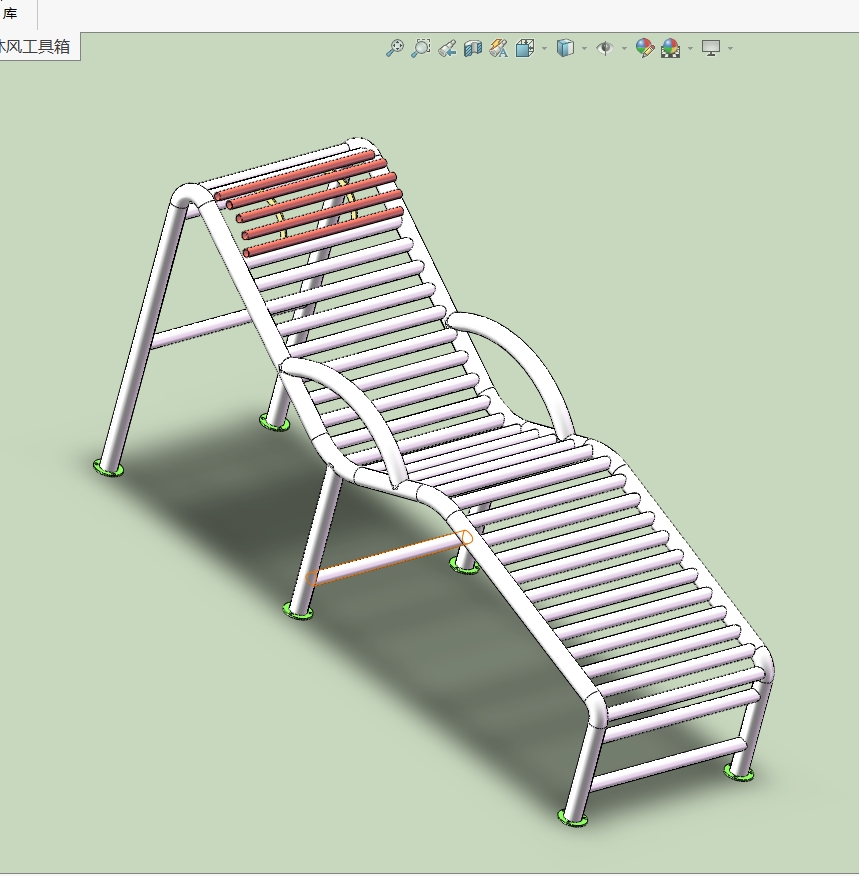Open the View Settings dropdown arrow

(x=730, y=49)
